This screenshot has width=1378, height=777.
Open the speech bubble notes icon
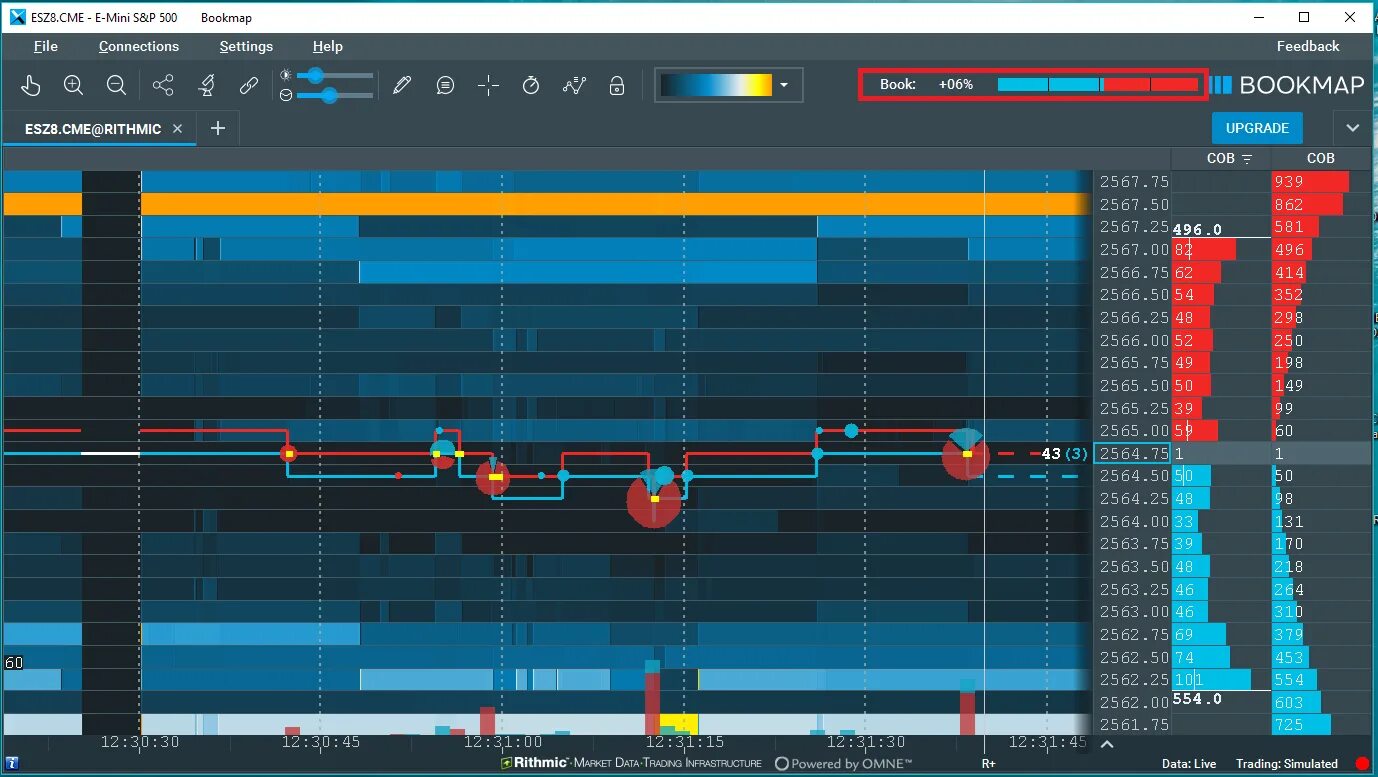445,86
